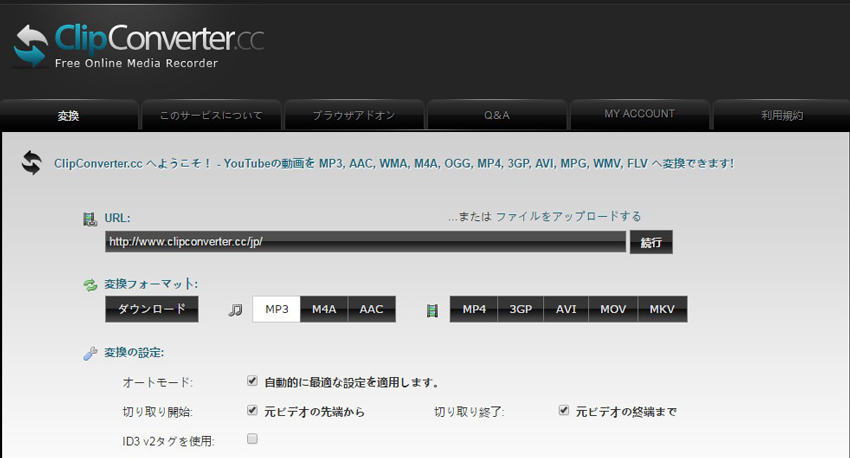Switch to the ブラウザアドオン tab

[354, 115]
